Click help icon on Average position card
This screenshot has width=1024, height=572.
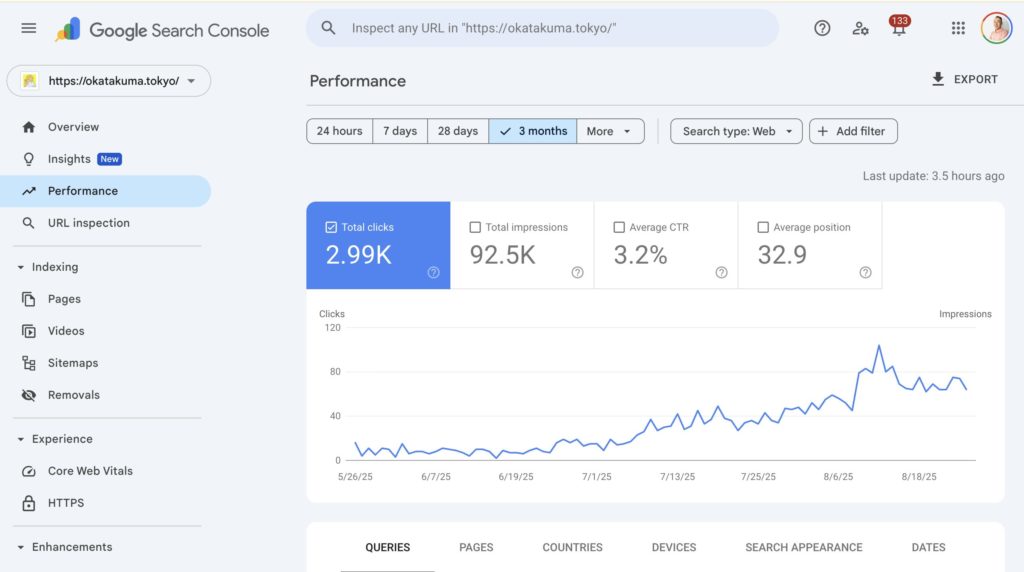(x=865, y=272)
